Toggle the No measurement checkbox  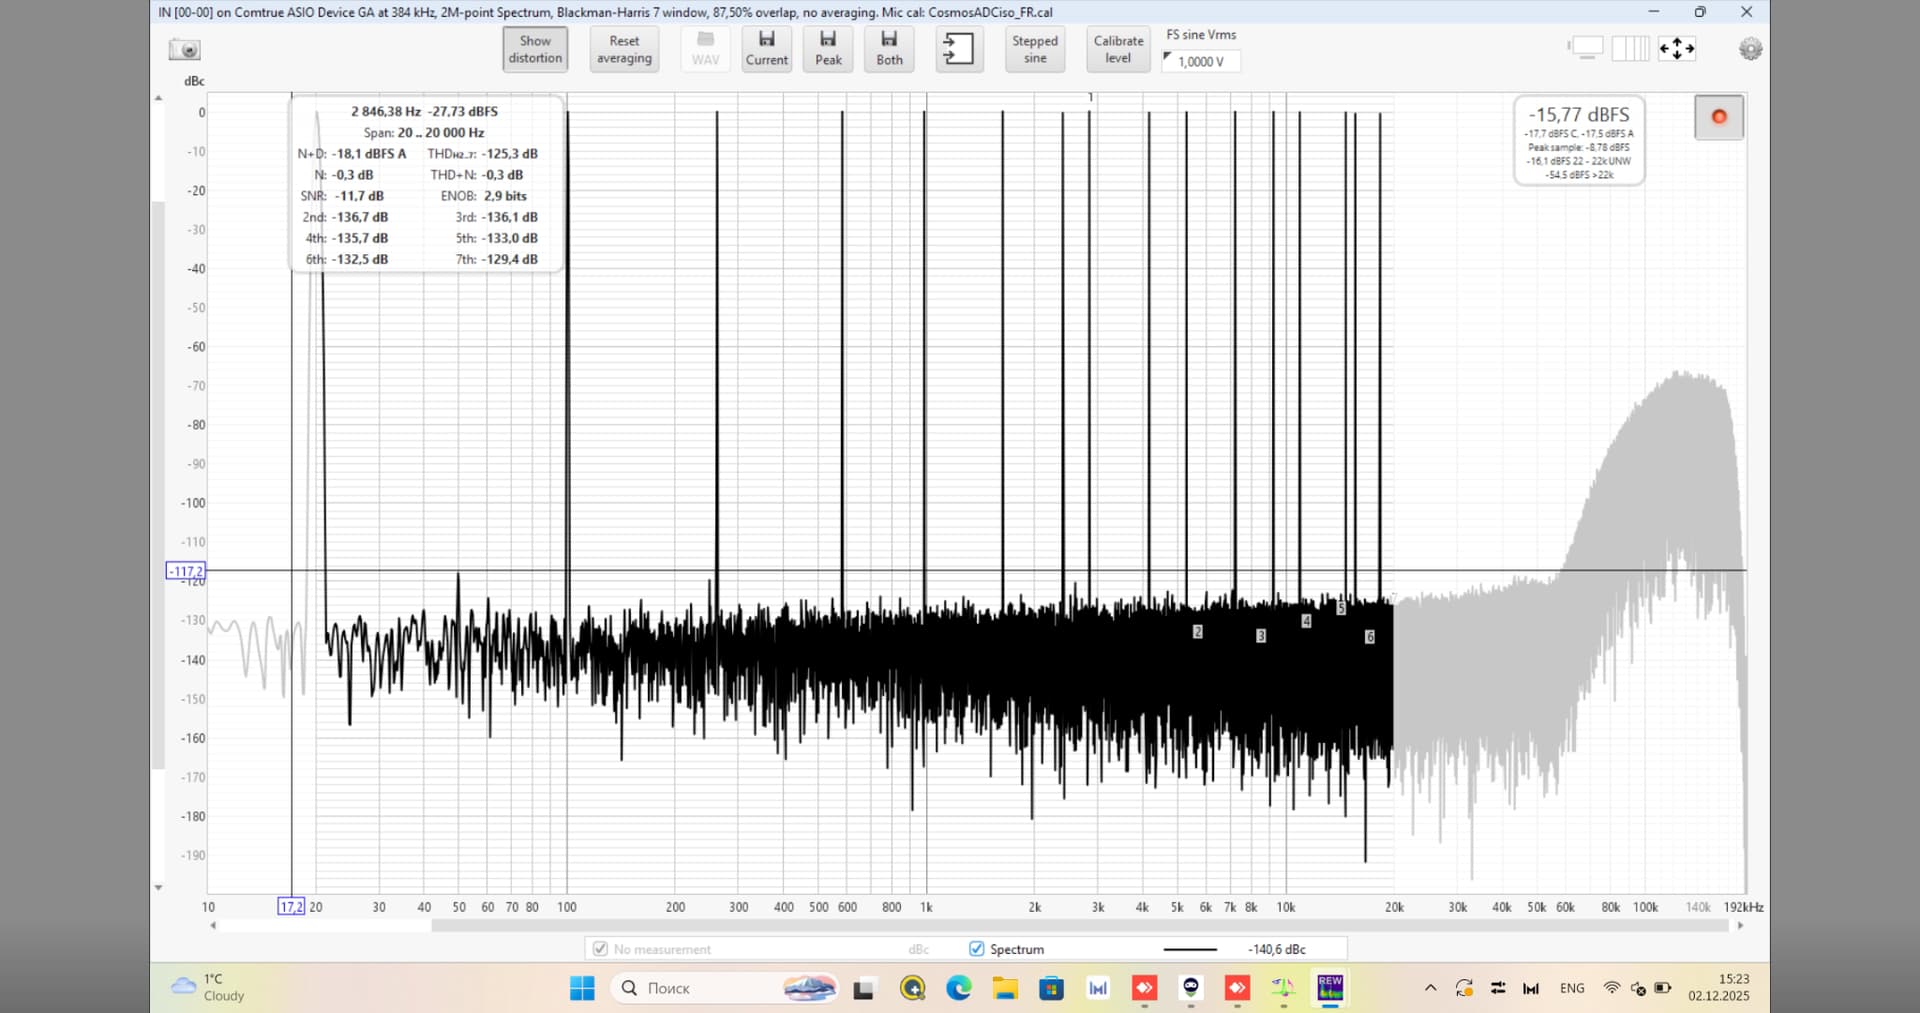(600, 949)
